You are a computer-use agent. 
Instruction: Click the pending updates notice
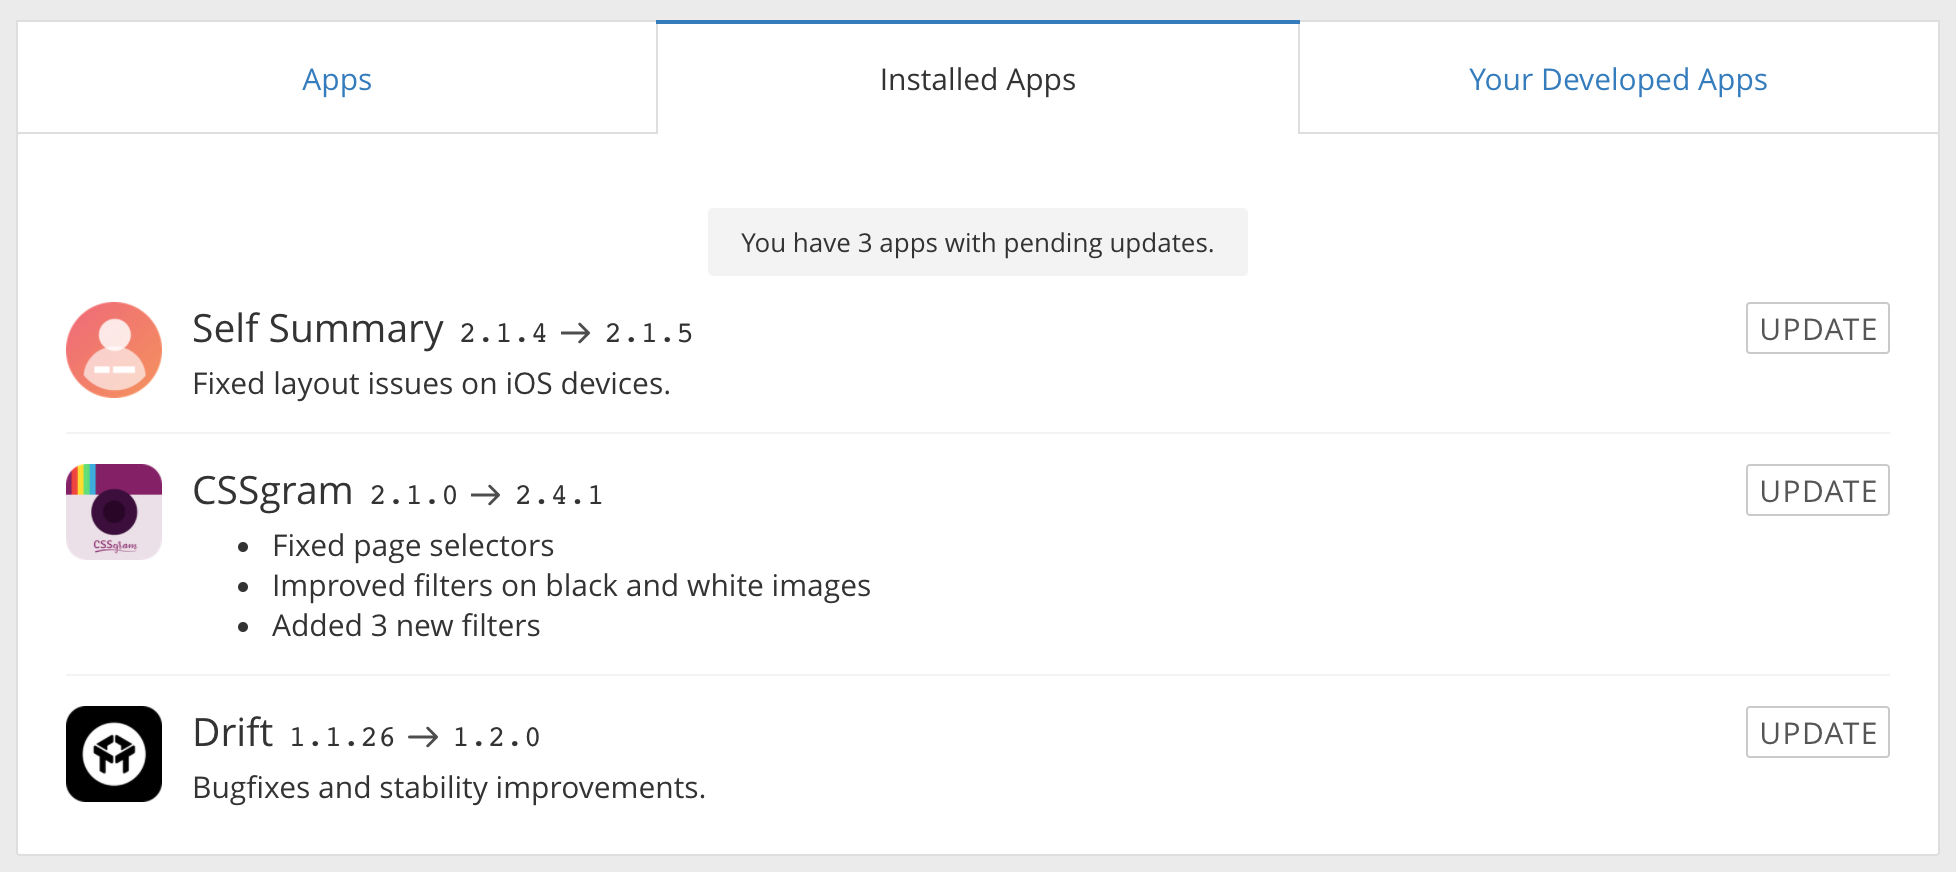pos(978,242)
